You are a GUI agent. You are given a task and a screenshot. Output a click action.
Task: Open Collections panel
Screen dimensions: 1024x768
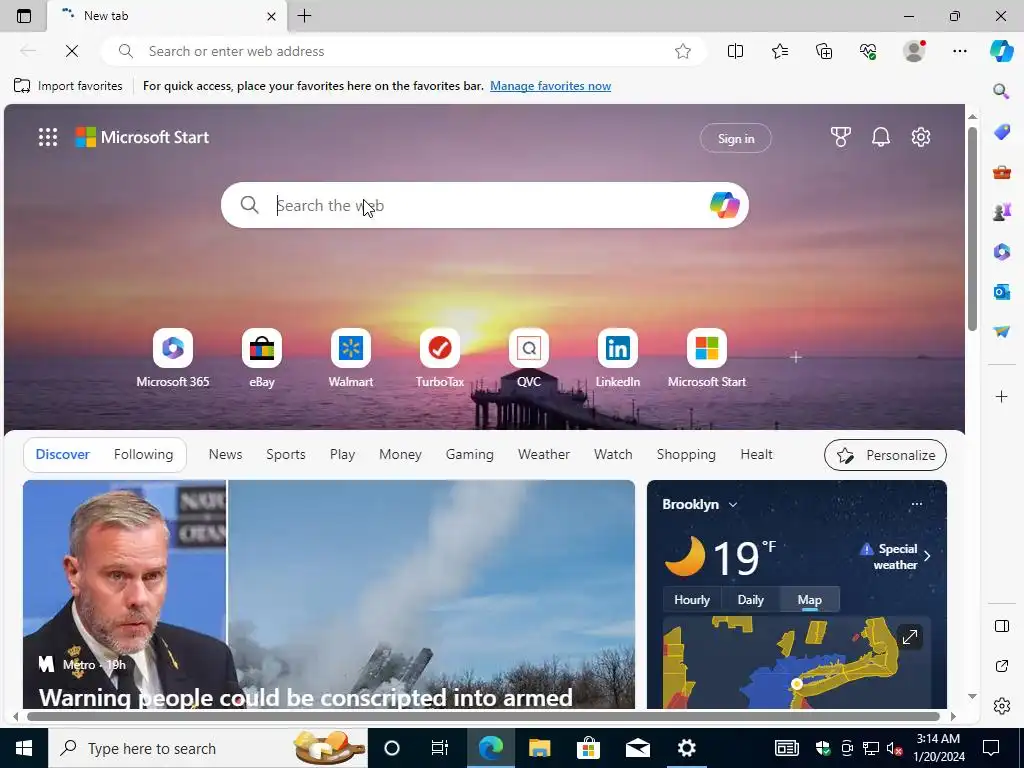(824, 51)
